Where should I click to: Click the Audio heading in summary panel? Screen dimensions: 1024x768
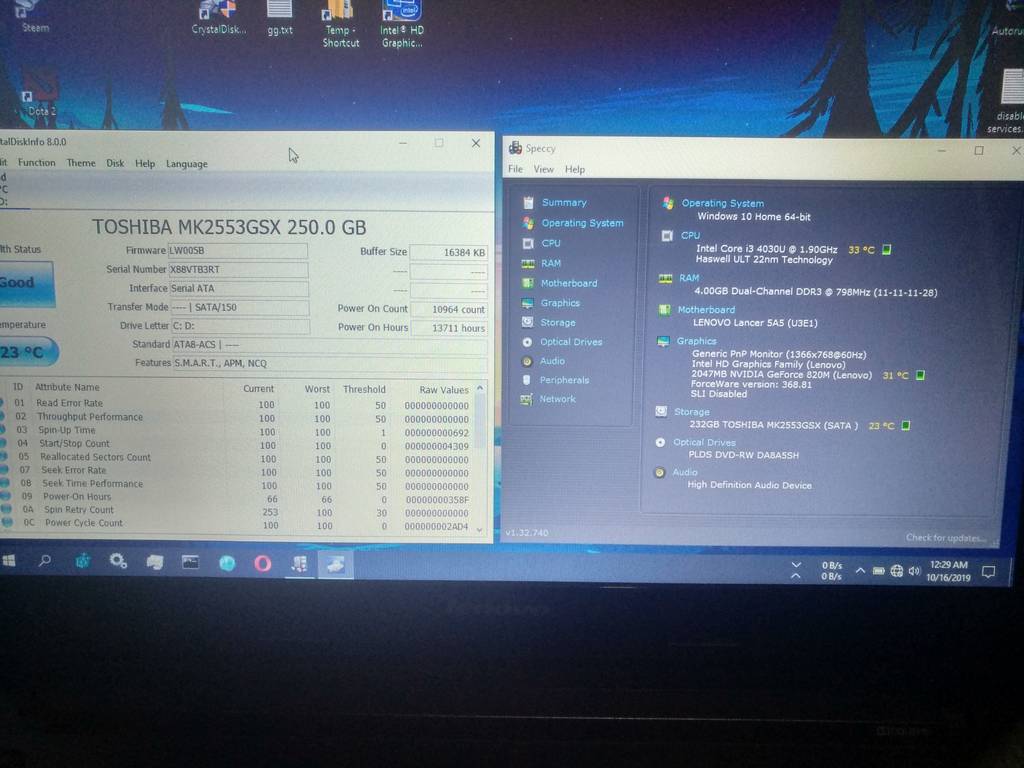point(685,472)
